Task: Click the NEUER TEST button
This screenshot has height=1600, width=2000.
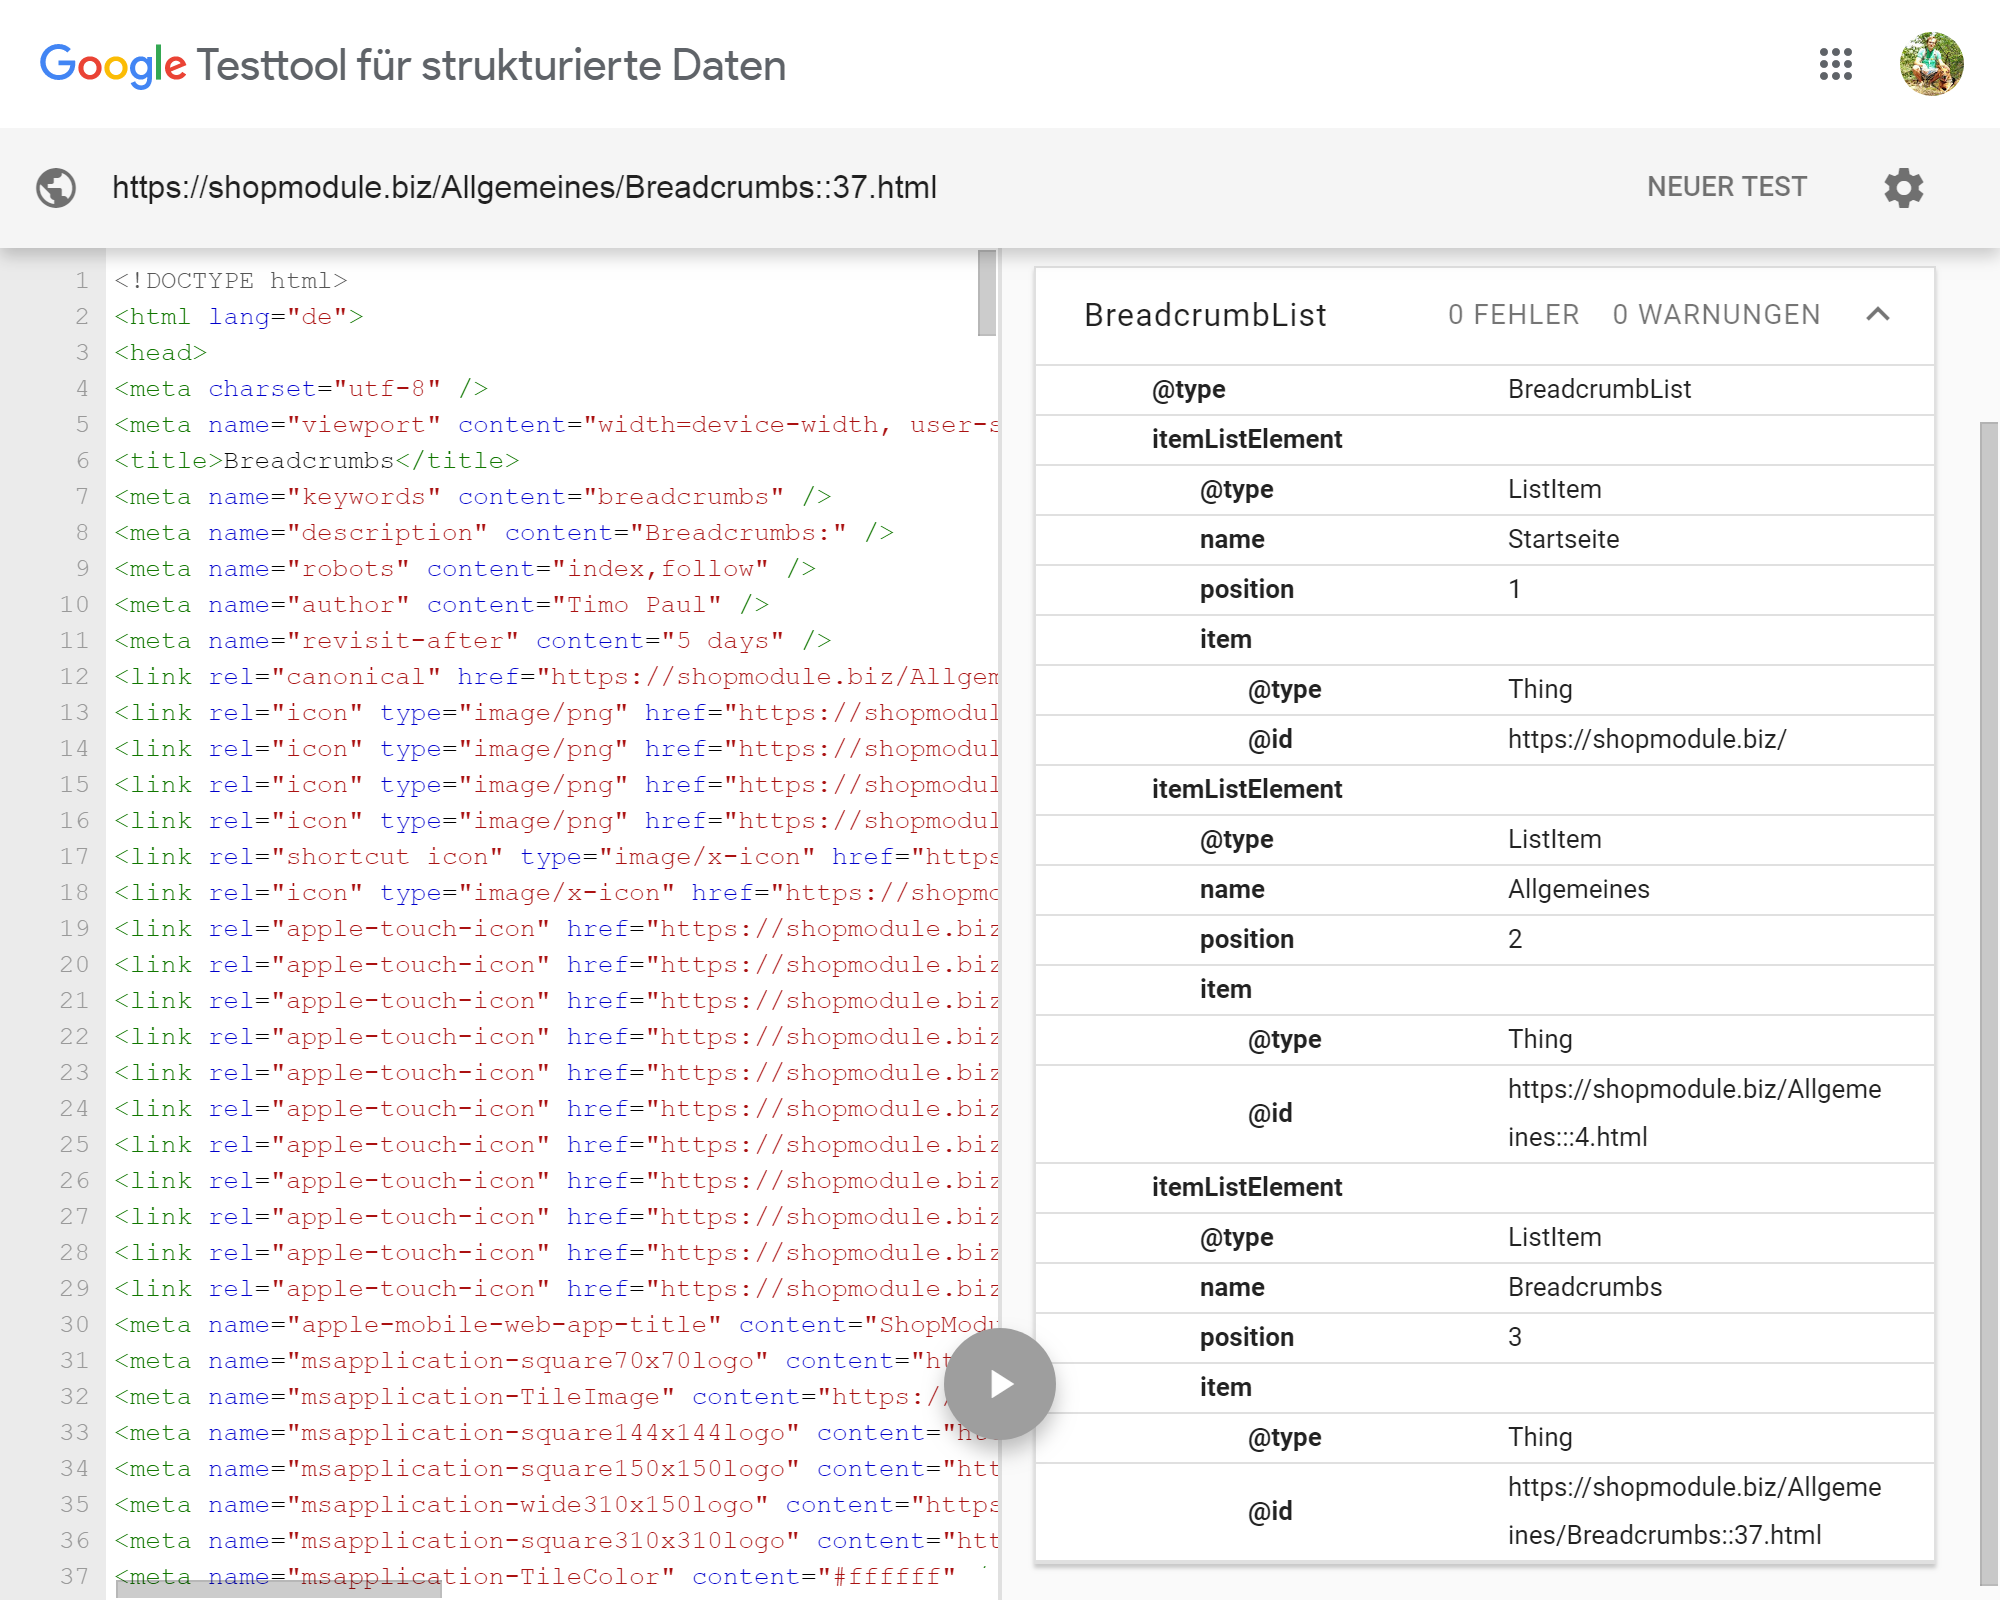Action: (x=1727, y=187)
